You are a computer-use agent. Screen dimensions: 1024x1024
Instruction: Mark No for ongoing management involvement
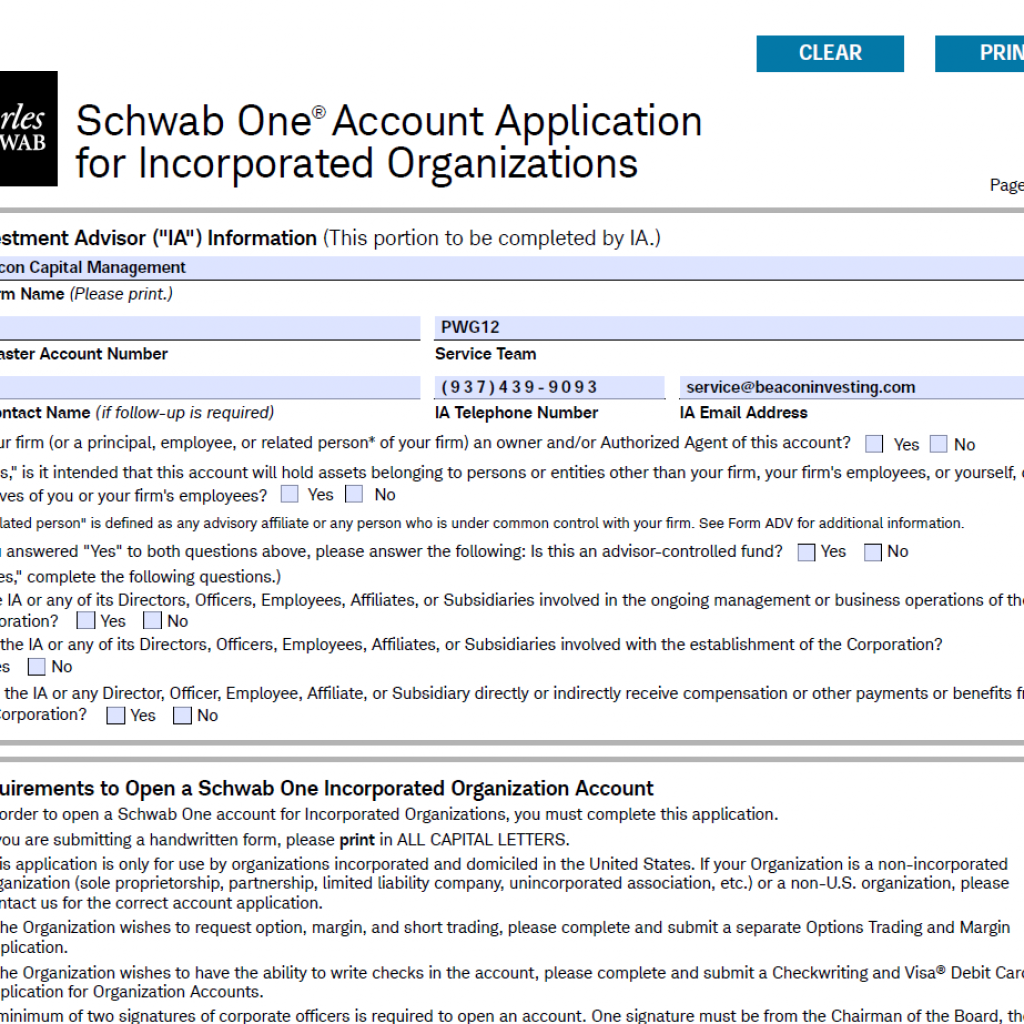pyautogui.click(x=152, y=620)
